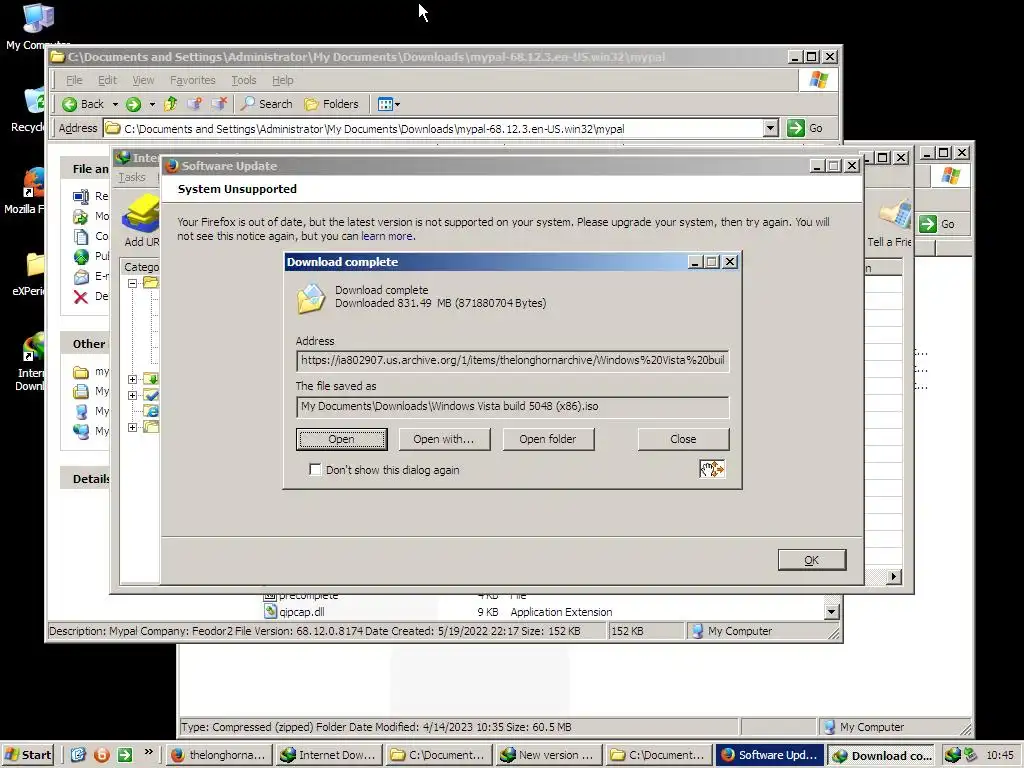Switch to Internet Download Manager taskbar button

tap(328, 755)
